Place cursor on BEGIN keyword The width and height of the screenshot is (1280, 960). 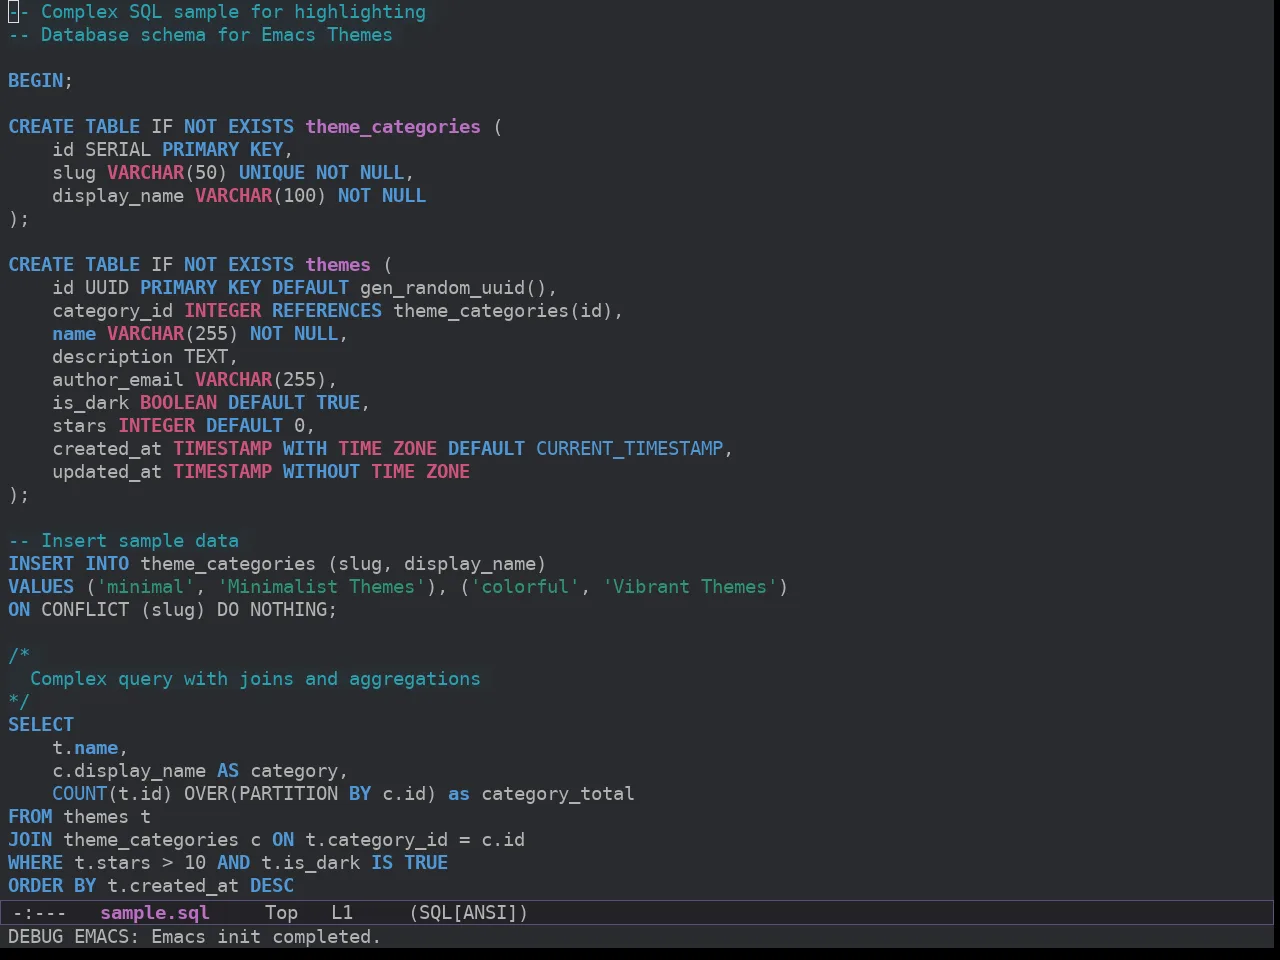[x=36, y=81]
